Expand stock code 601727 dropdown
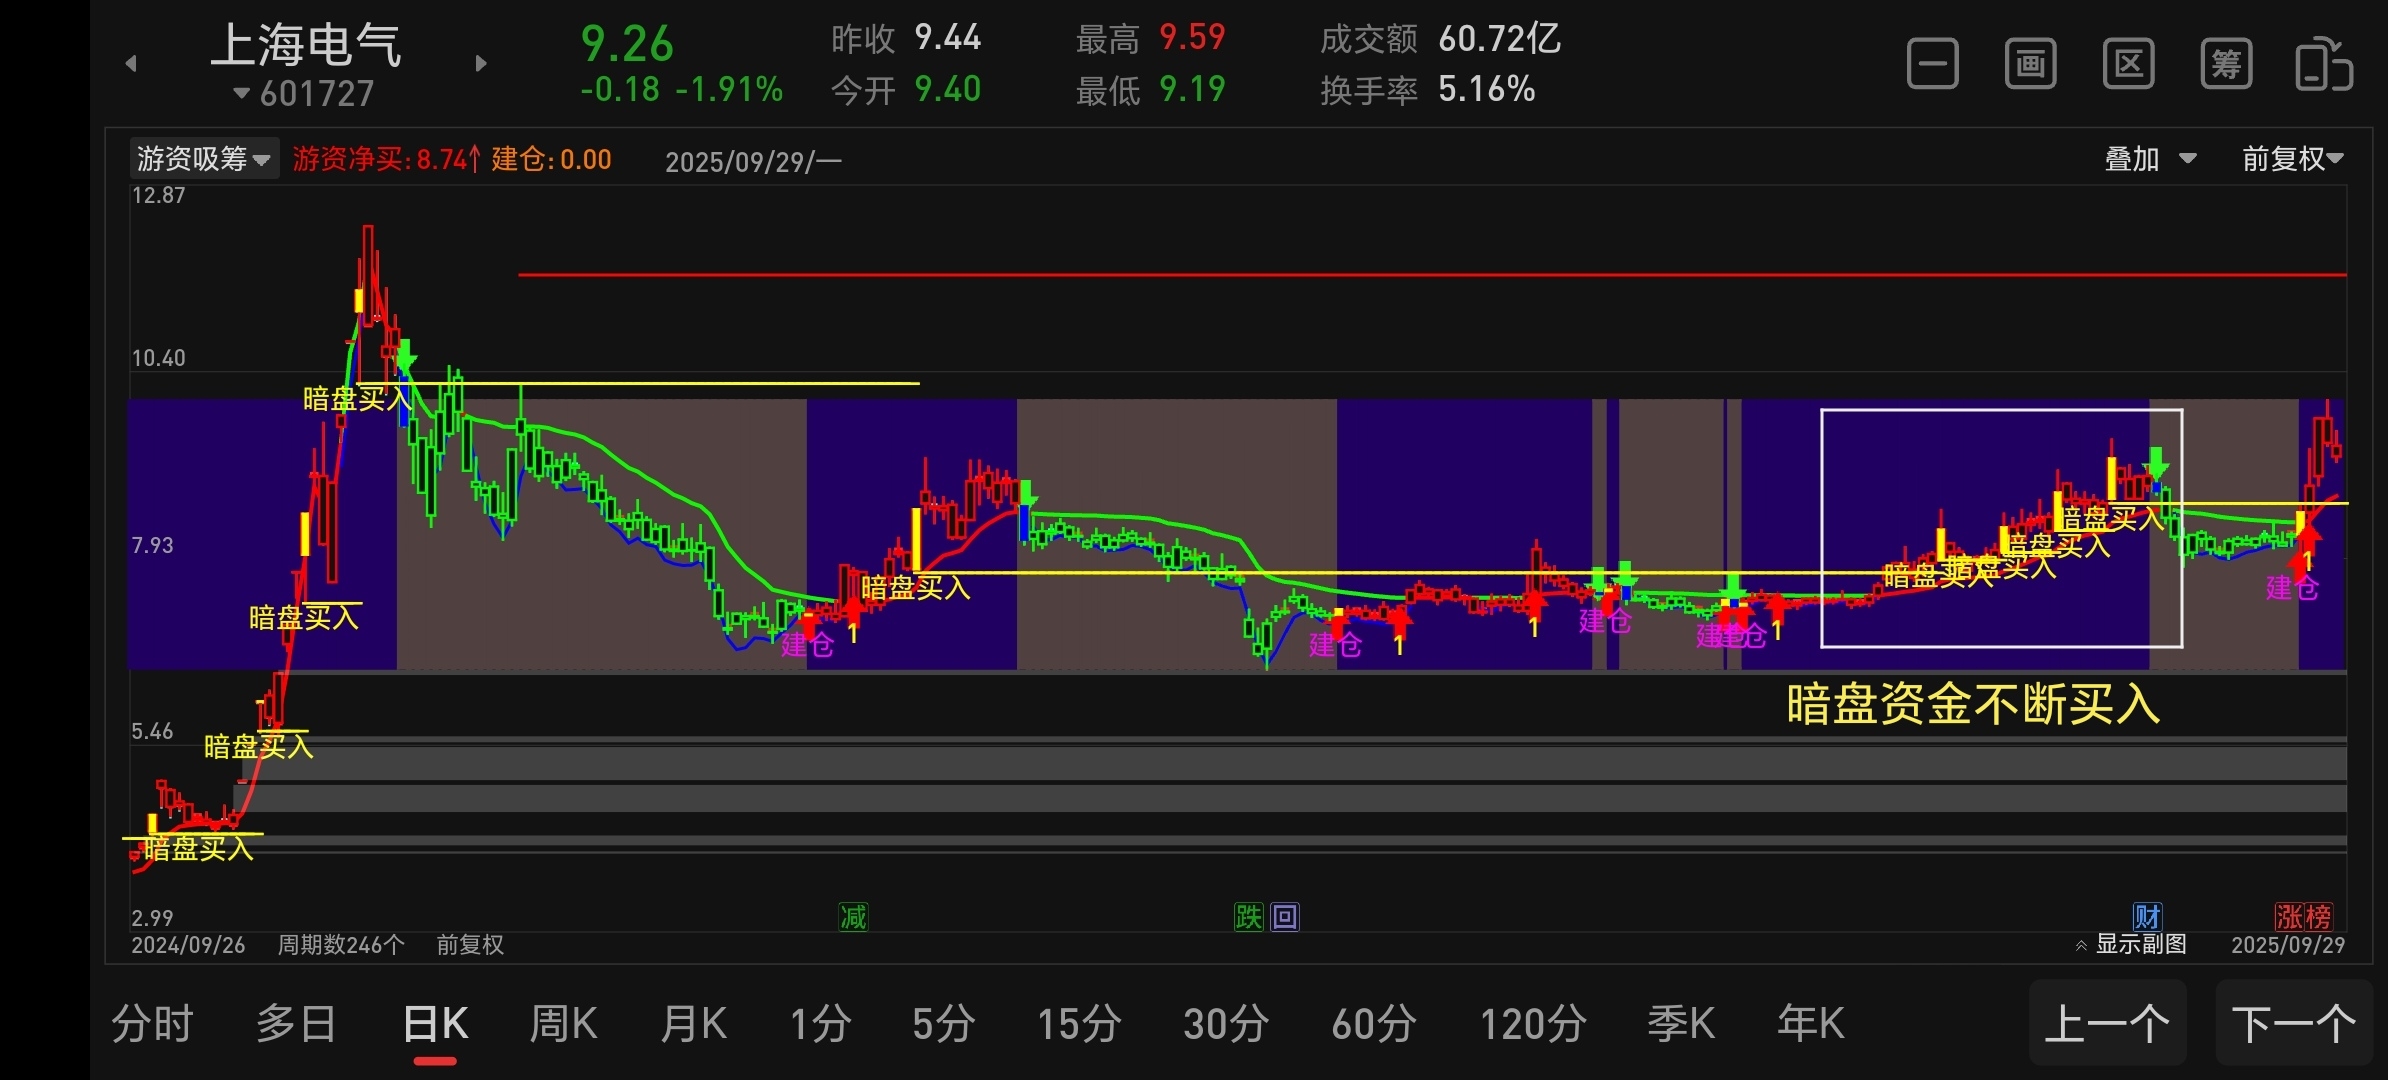This screenshot has width=2388, height=1080. (304, 94)
